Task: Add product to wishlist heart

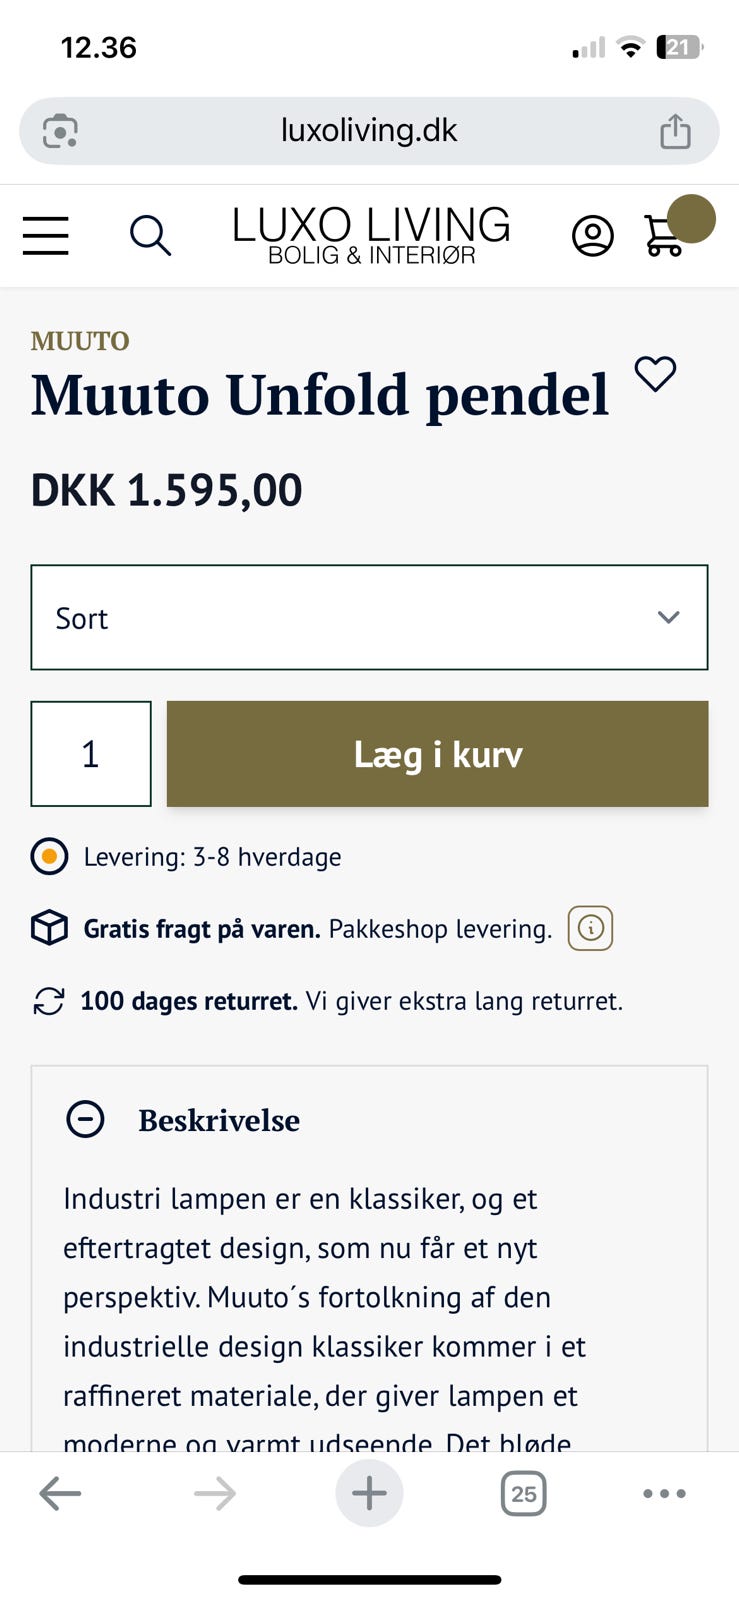Action: pos(656,374)
